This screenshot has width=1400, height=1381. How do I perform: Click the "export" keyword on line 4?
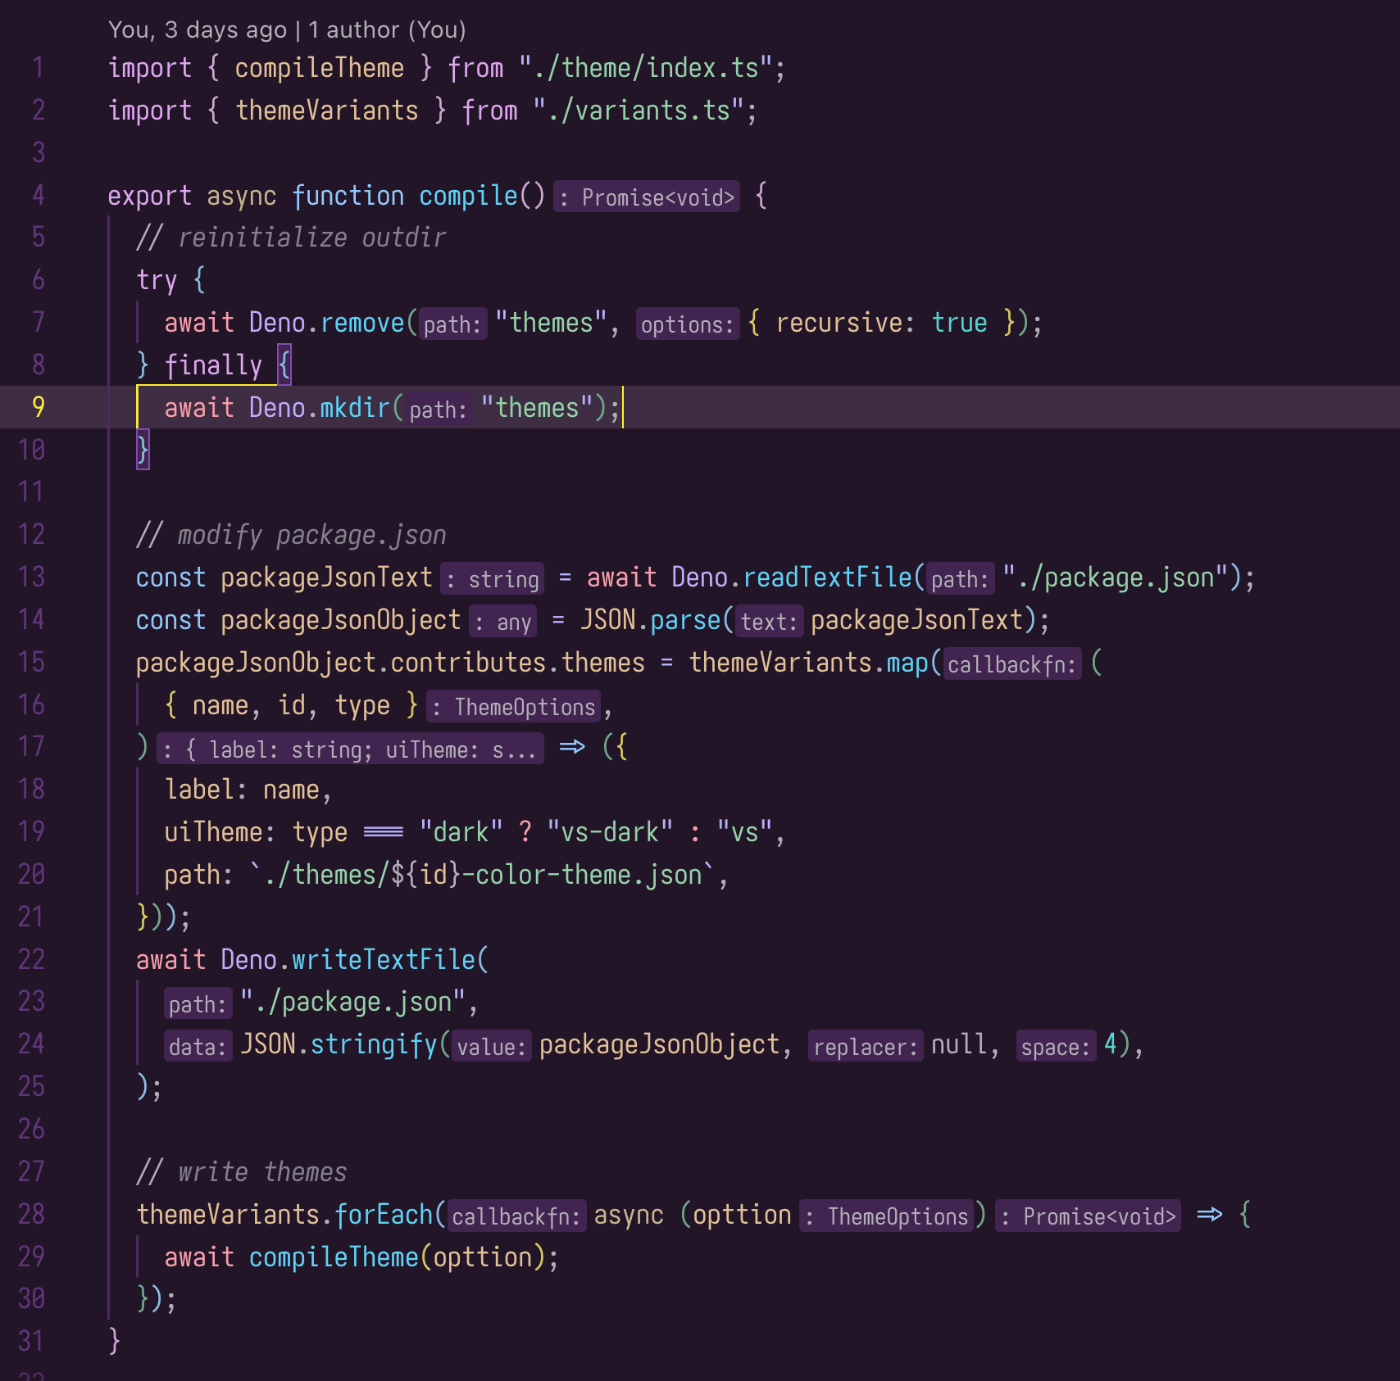pyautogui.click(x=150, y=195)
